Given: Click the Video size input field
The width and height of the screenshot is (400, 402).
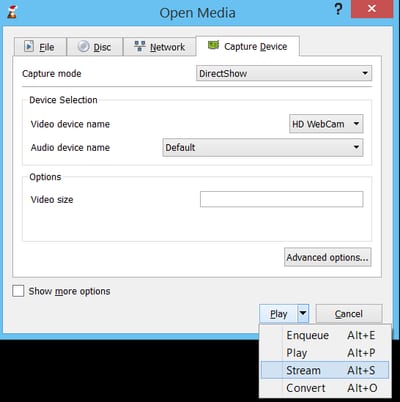Looking at the screenshot, I should point(282,199).
